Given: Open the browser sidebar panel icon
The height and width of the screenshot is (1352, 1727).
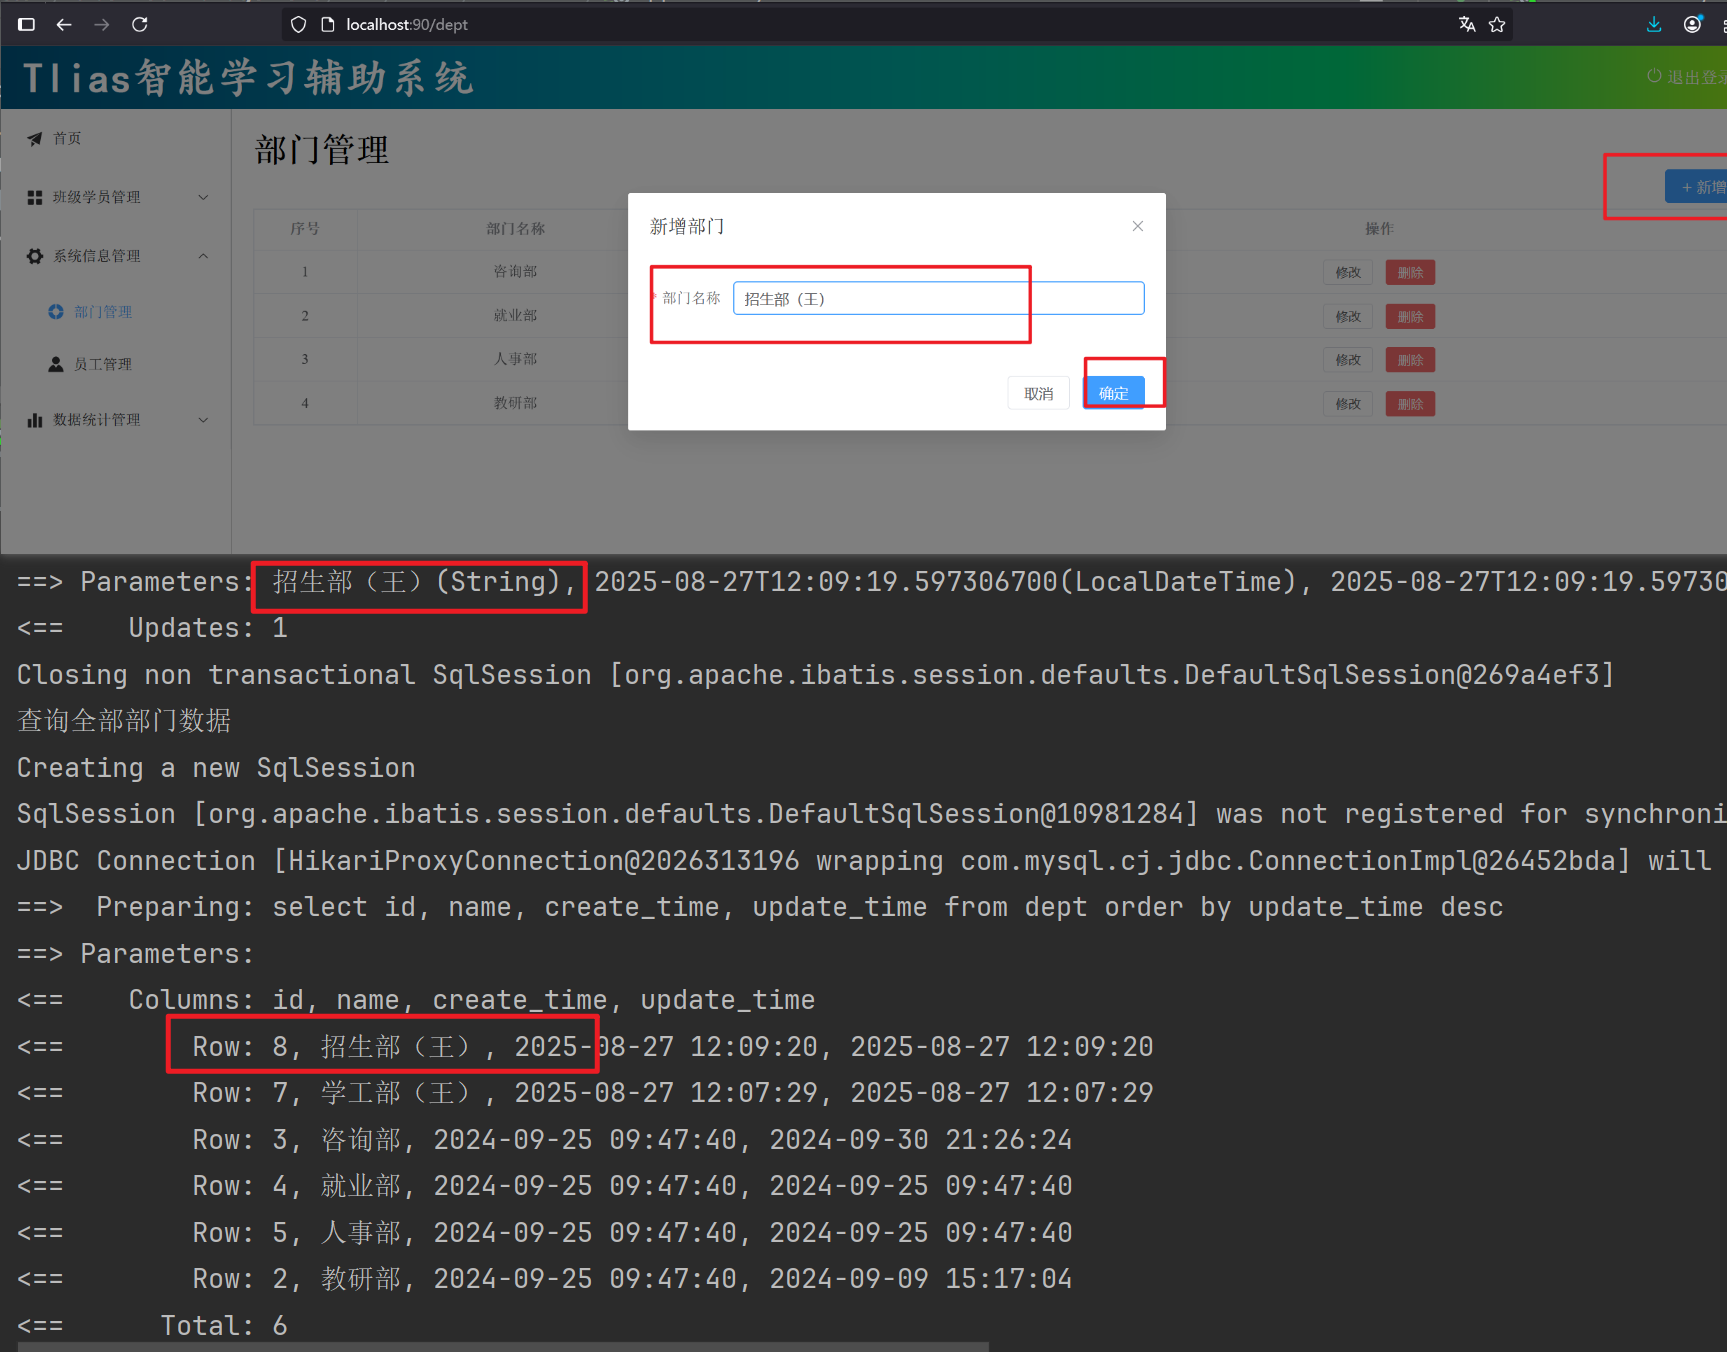Looking at the screenshot, I should click(x=27, y=25).
